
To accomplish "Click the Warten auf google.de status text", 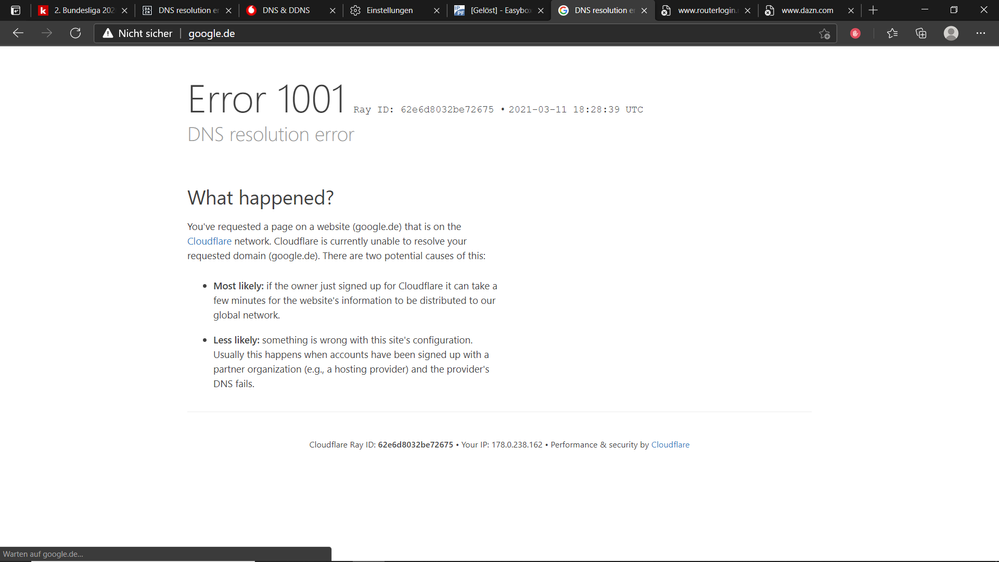I will (x=43, y=554).
